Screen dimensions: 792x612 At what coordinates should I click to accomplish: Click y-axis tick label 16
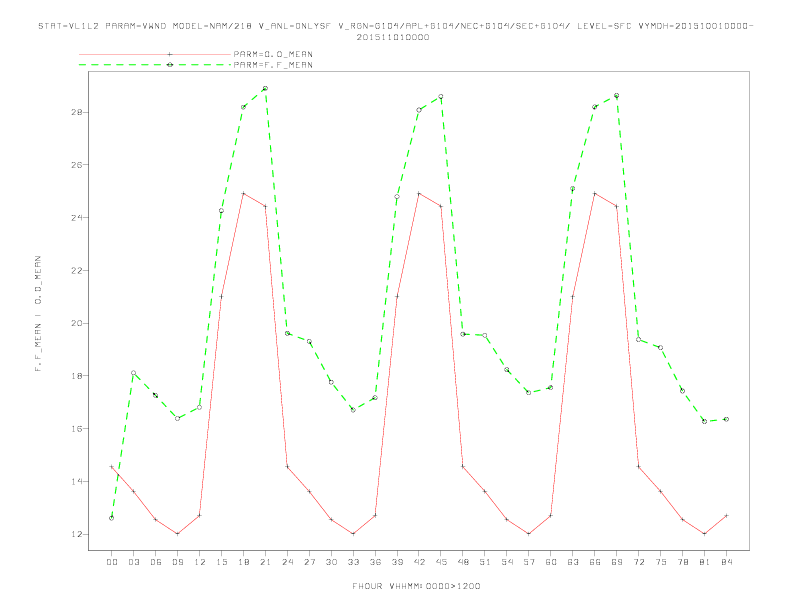click(77, 429)
